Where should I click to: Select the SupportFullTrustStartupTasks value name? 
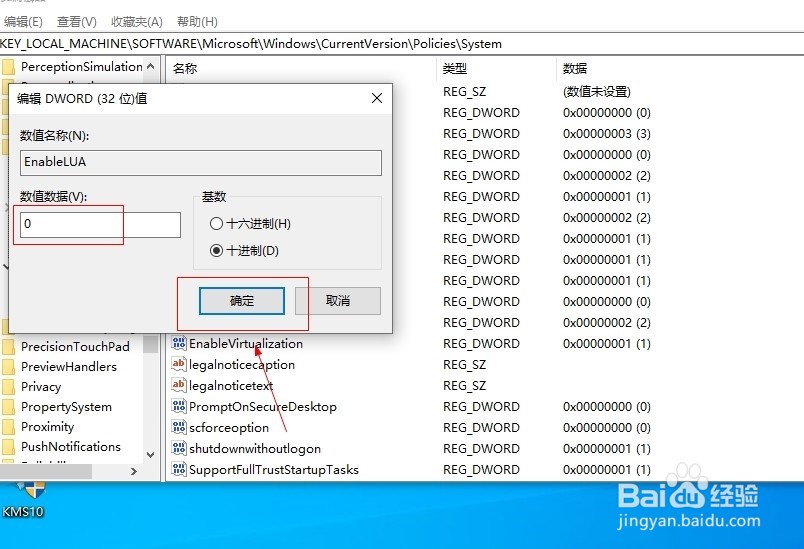(274, 470)
